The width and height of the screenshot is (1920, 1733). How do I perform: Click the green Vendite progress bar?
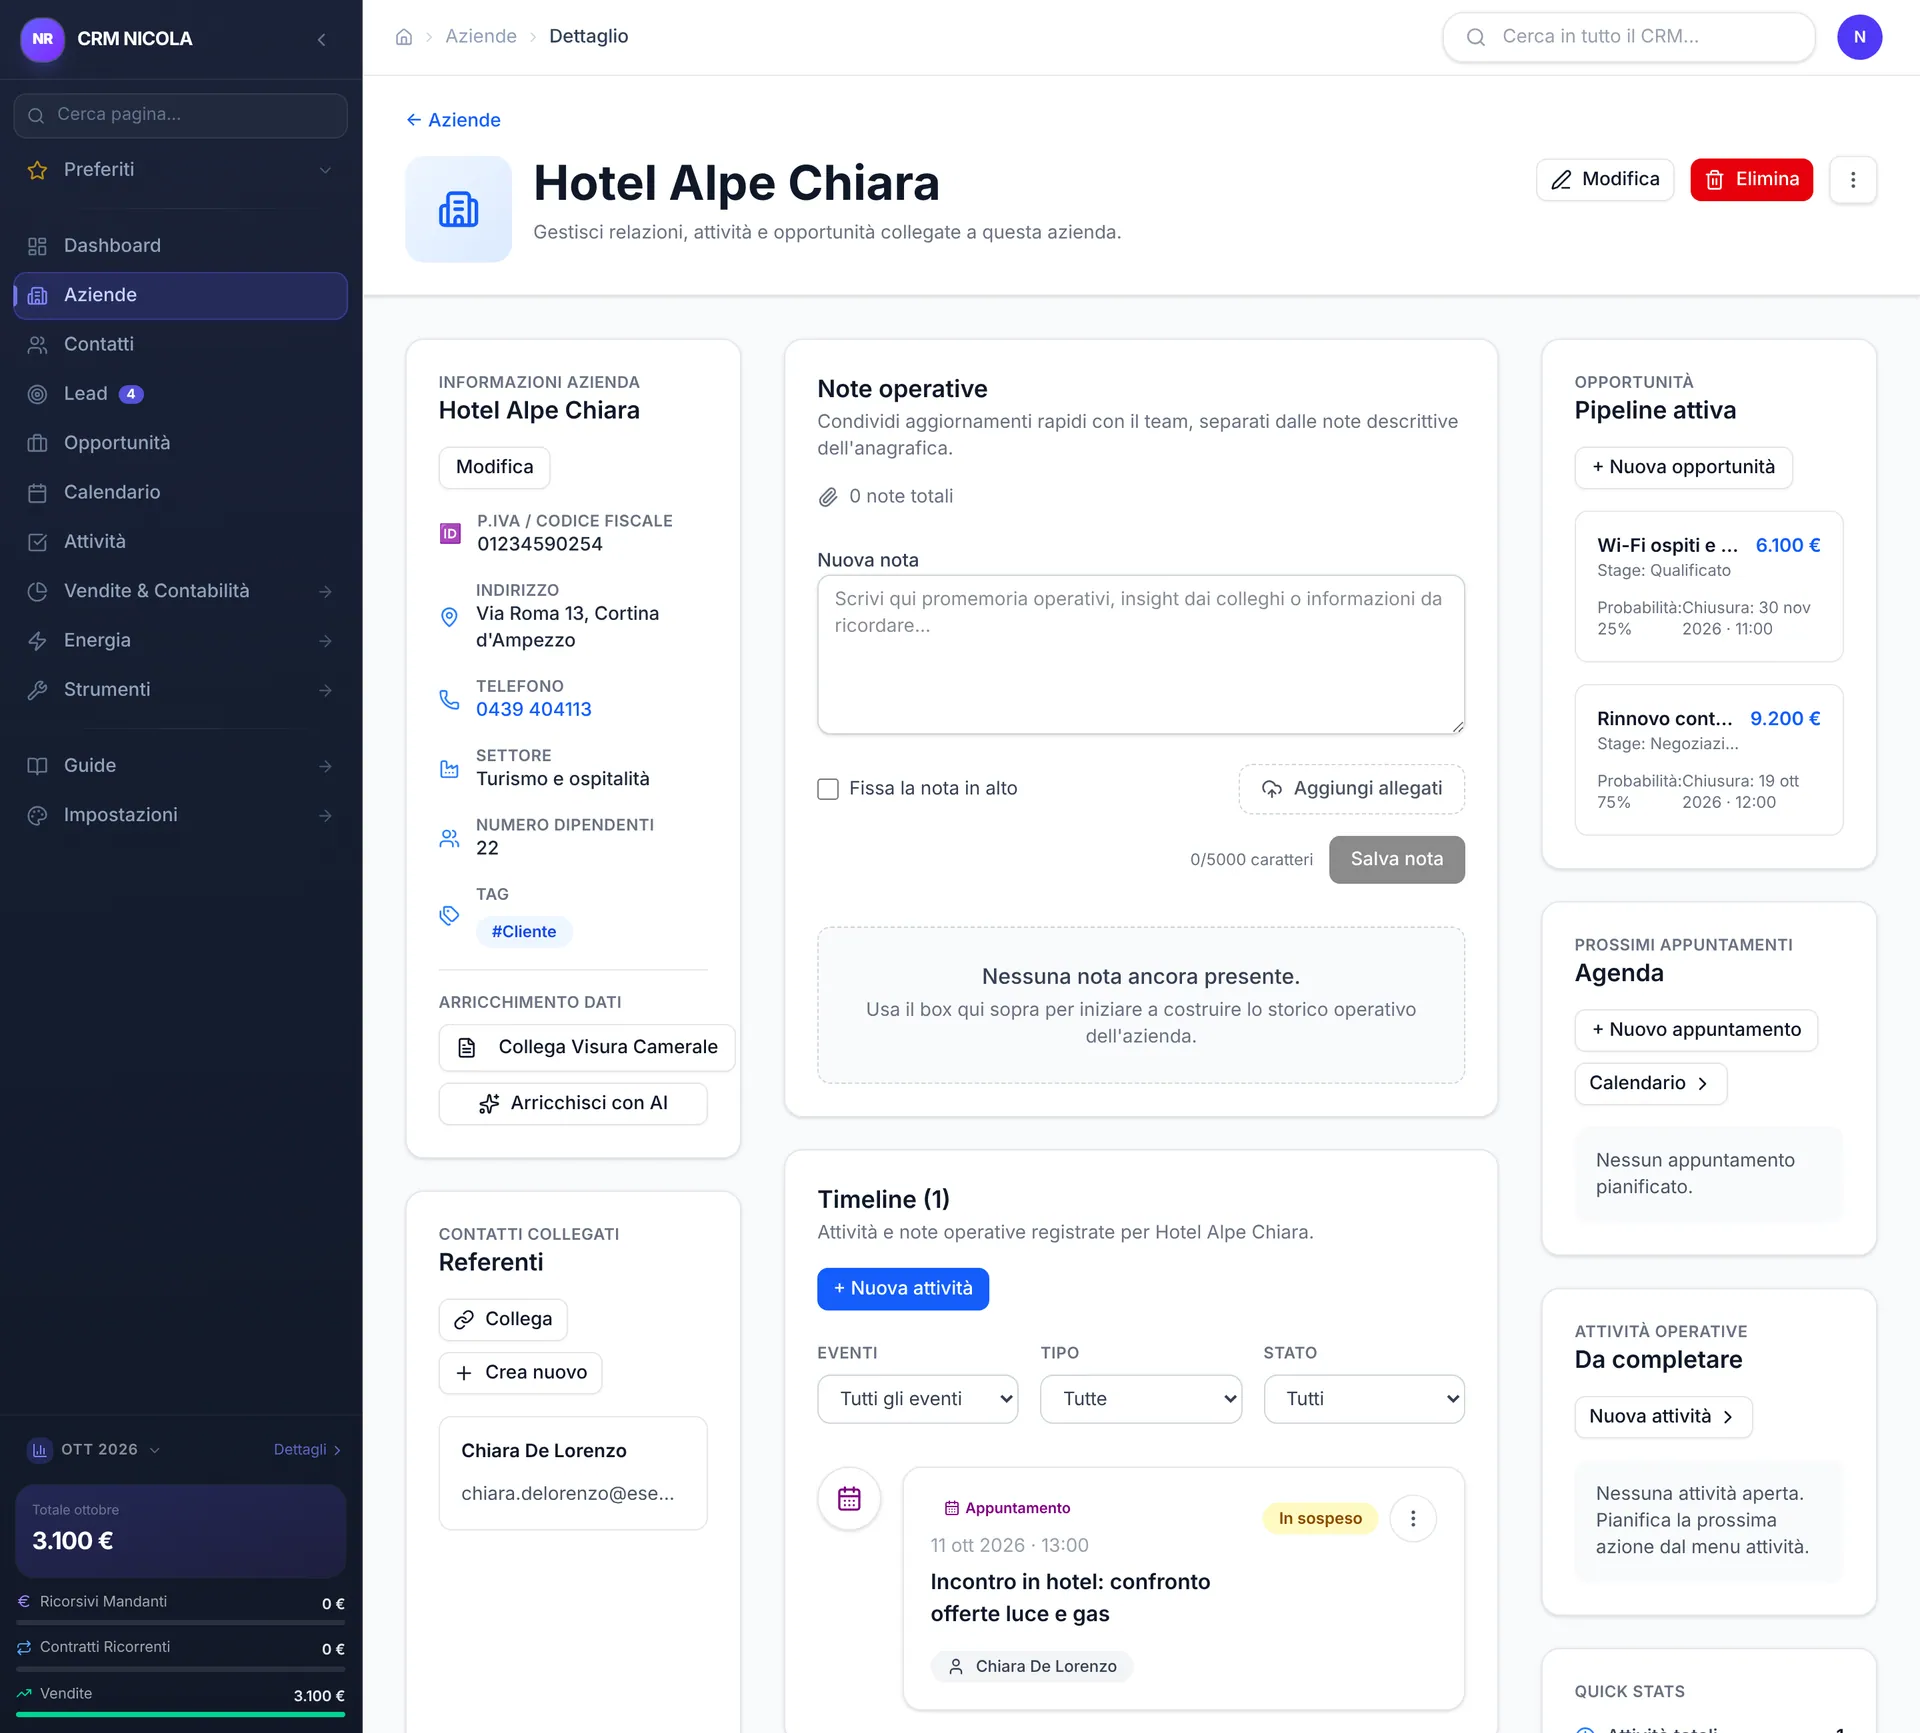tap(180, 1714)
